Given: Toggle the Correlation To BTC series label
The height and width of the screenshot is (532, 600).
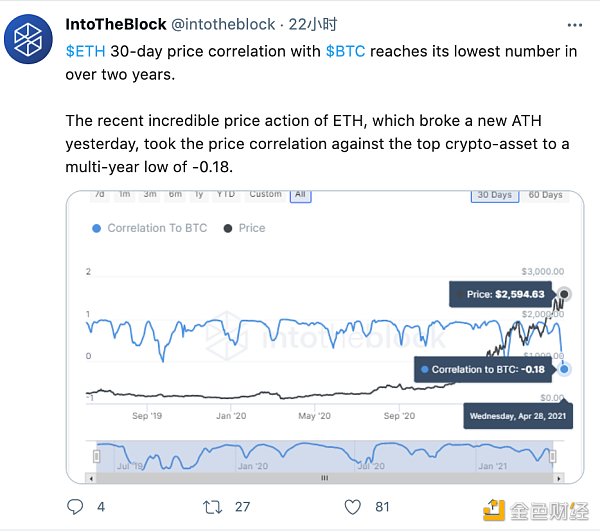Looking at the screenshot, I should click(x=157, y=228).
